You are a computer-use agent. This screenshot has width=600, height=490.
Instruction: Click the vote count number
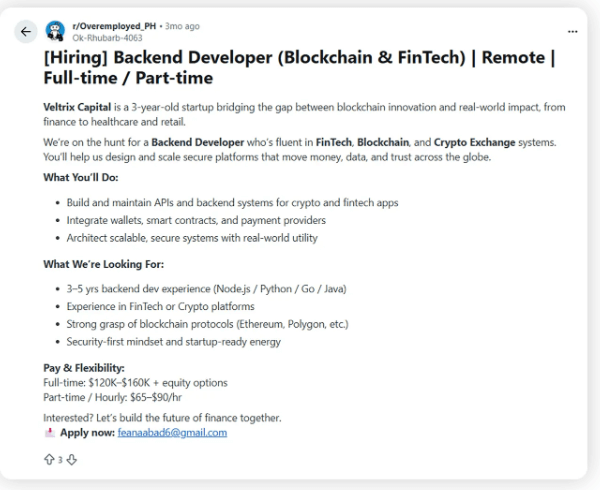[60, 460]
